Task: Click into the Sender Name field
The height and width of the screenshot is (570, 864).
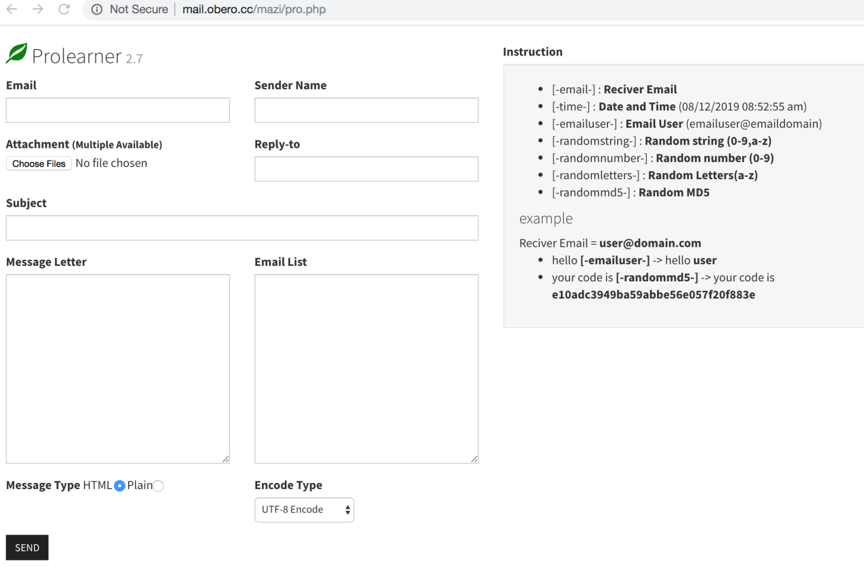Action: 366,110
